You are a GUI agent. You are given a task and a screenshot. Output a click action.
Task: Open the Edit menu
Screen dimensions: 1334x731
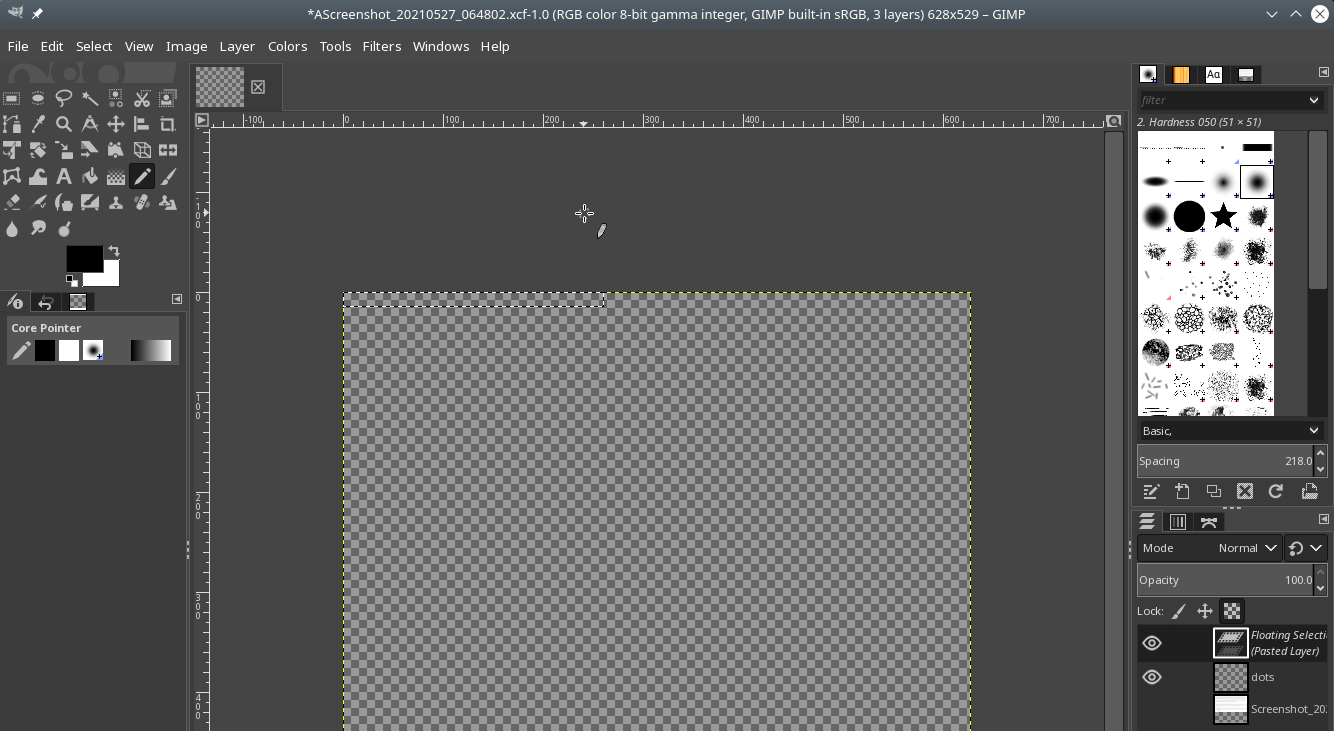point(52,46)
